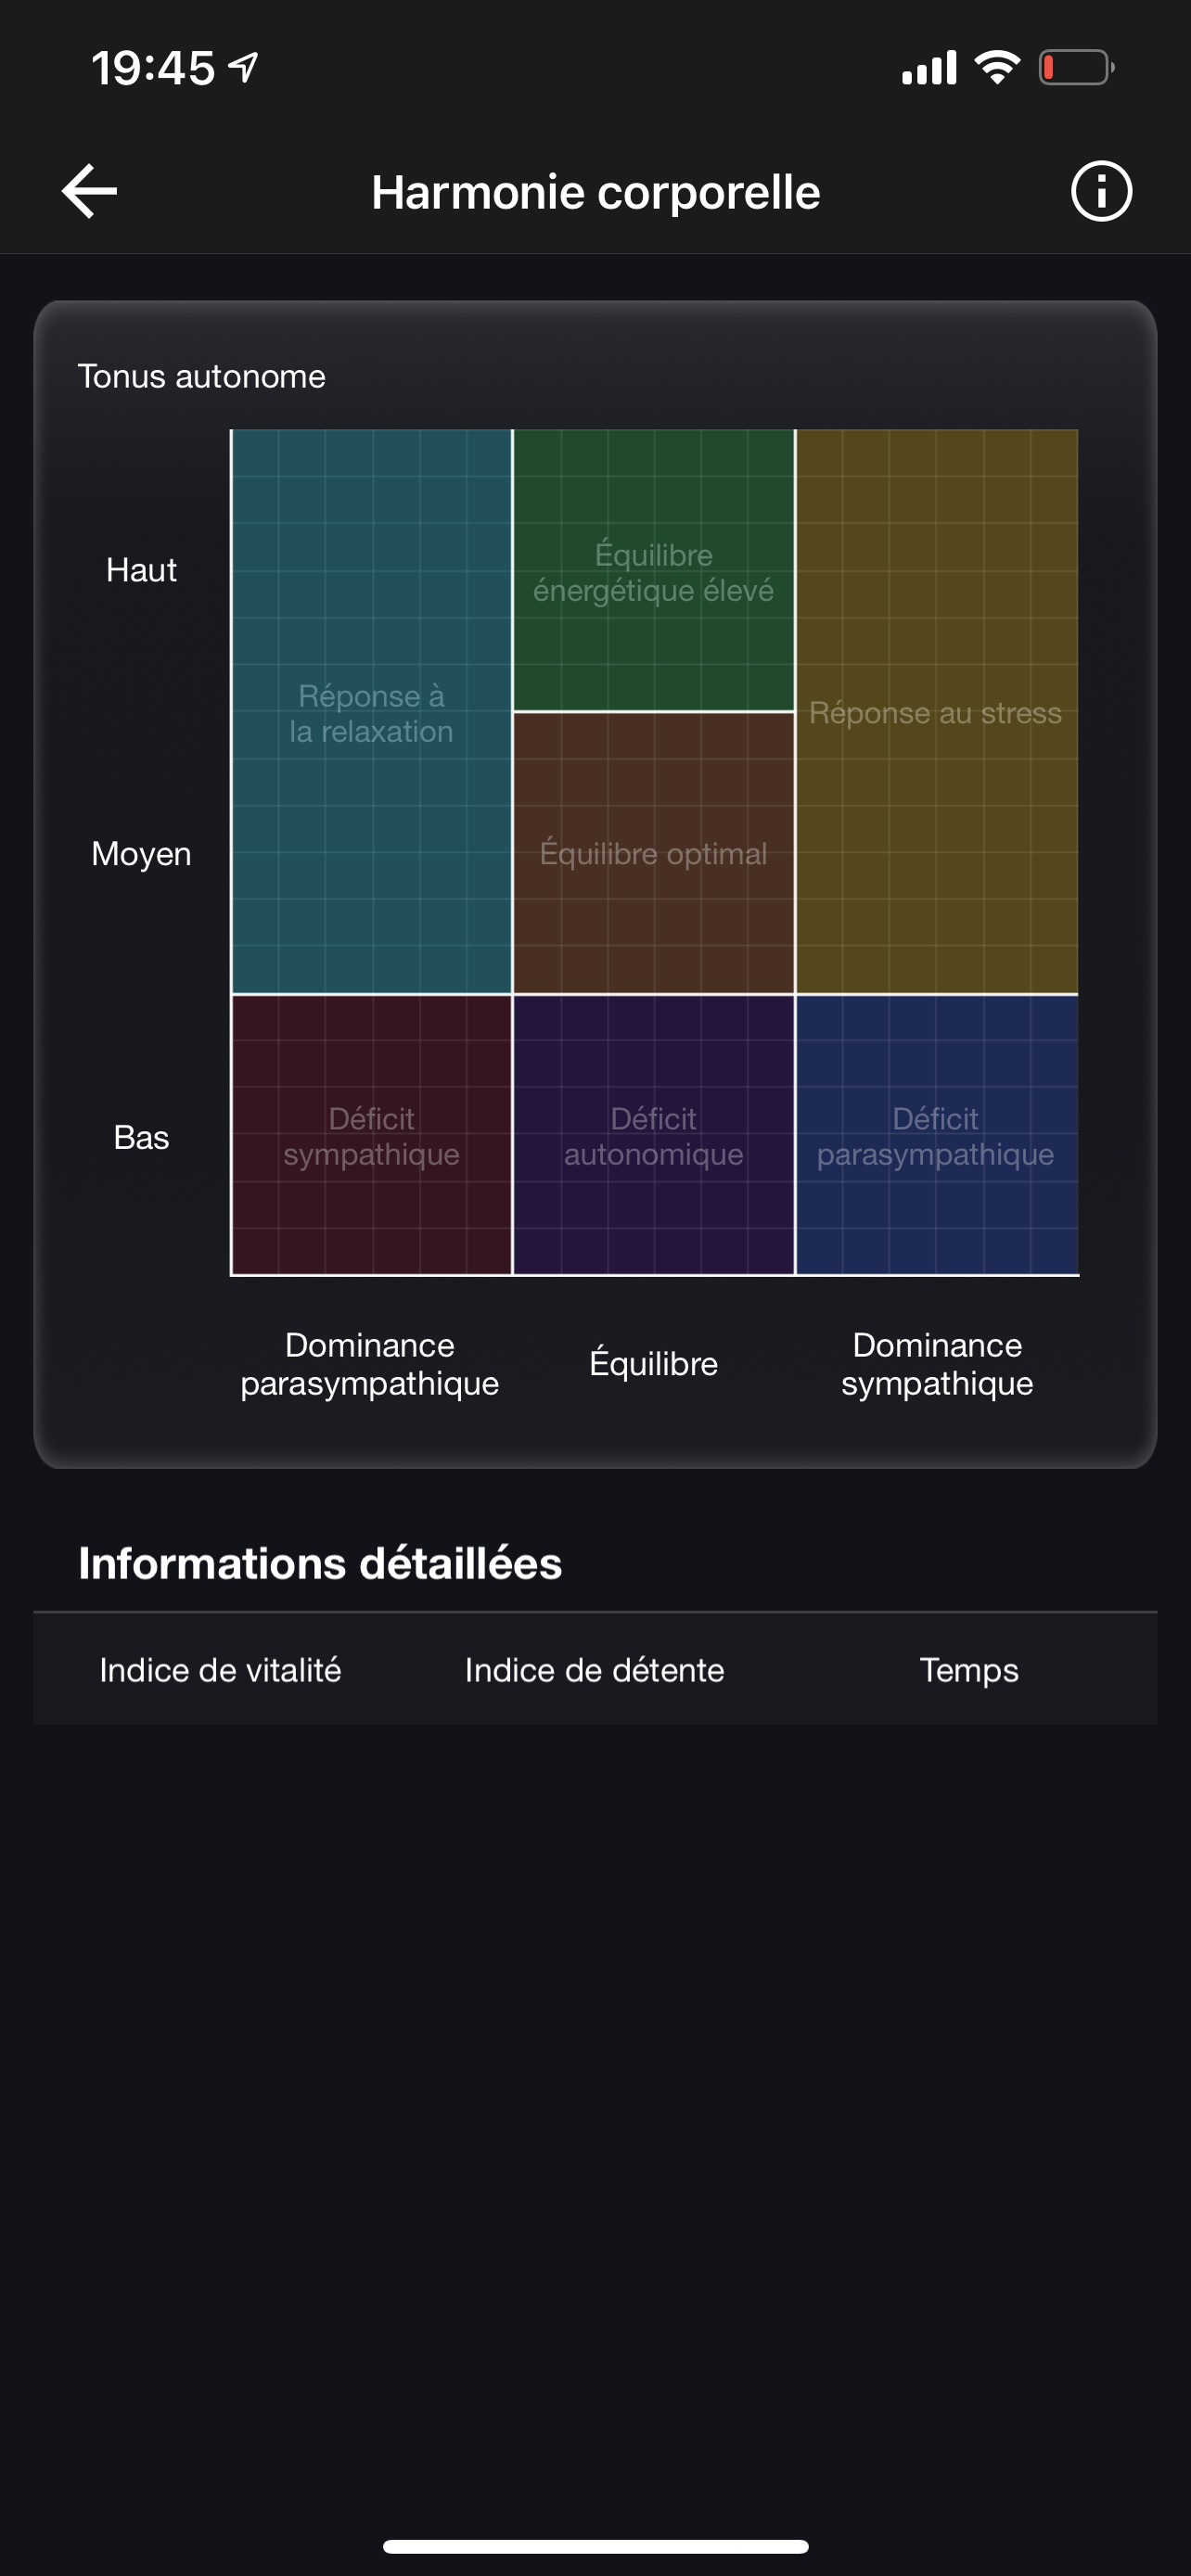Tap the Indice de détente column header
This screenshot has height=2576, width=1191.
coord(594,1670)
